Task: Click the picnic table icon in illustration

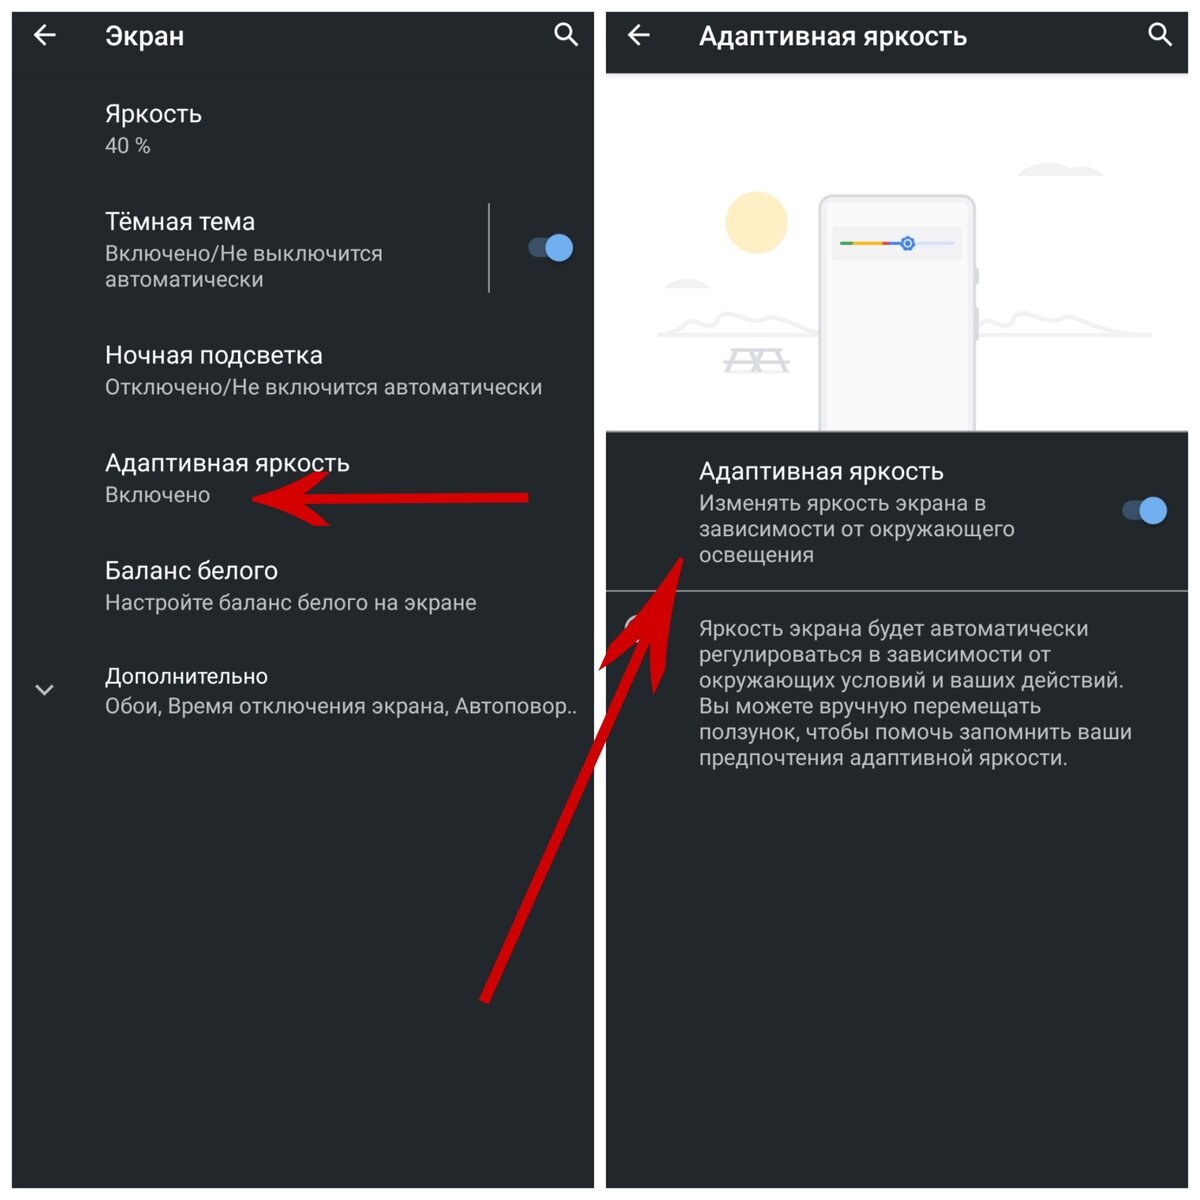Action: point(756,360)
